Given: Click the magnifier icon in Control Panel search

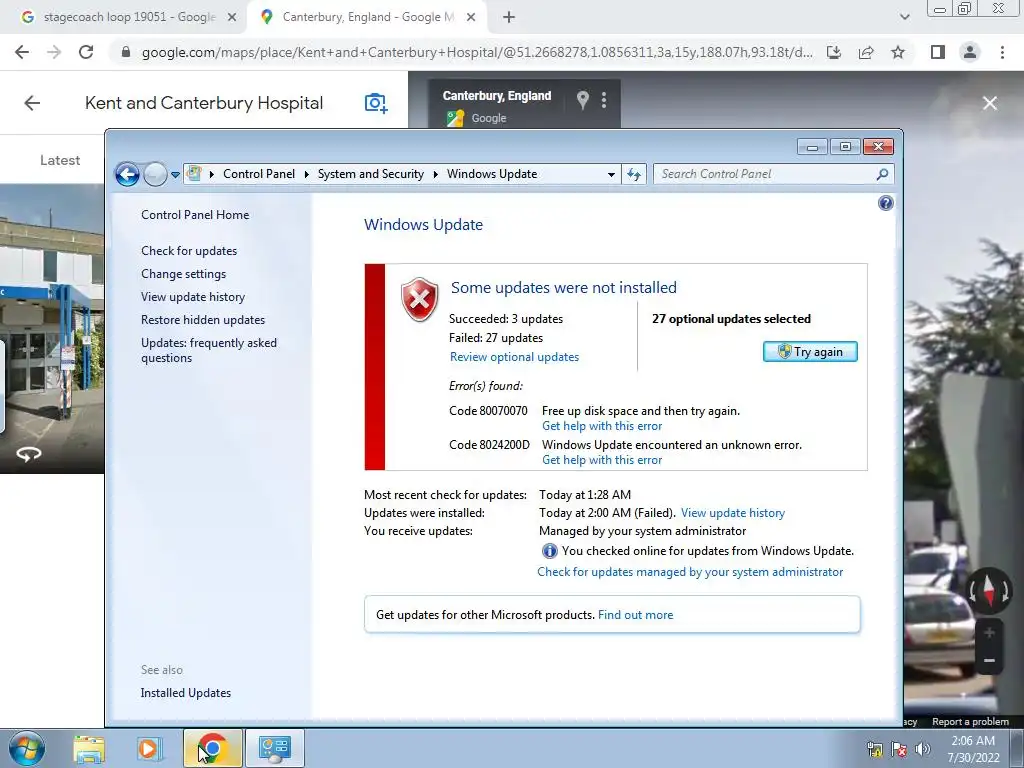Looking at the screenshot, I should tap(882, 174).
